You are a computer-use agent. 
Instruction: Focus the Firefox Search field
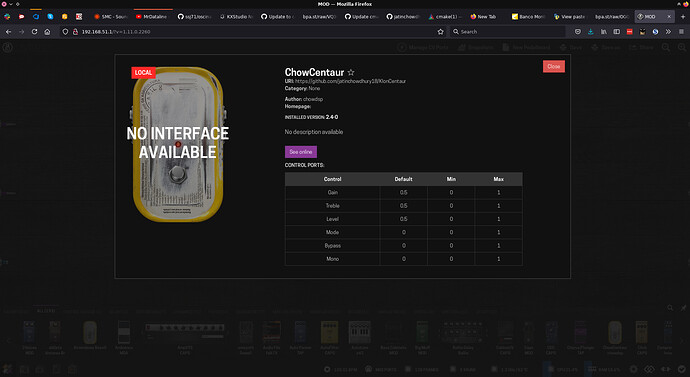coord(507,32)
